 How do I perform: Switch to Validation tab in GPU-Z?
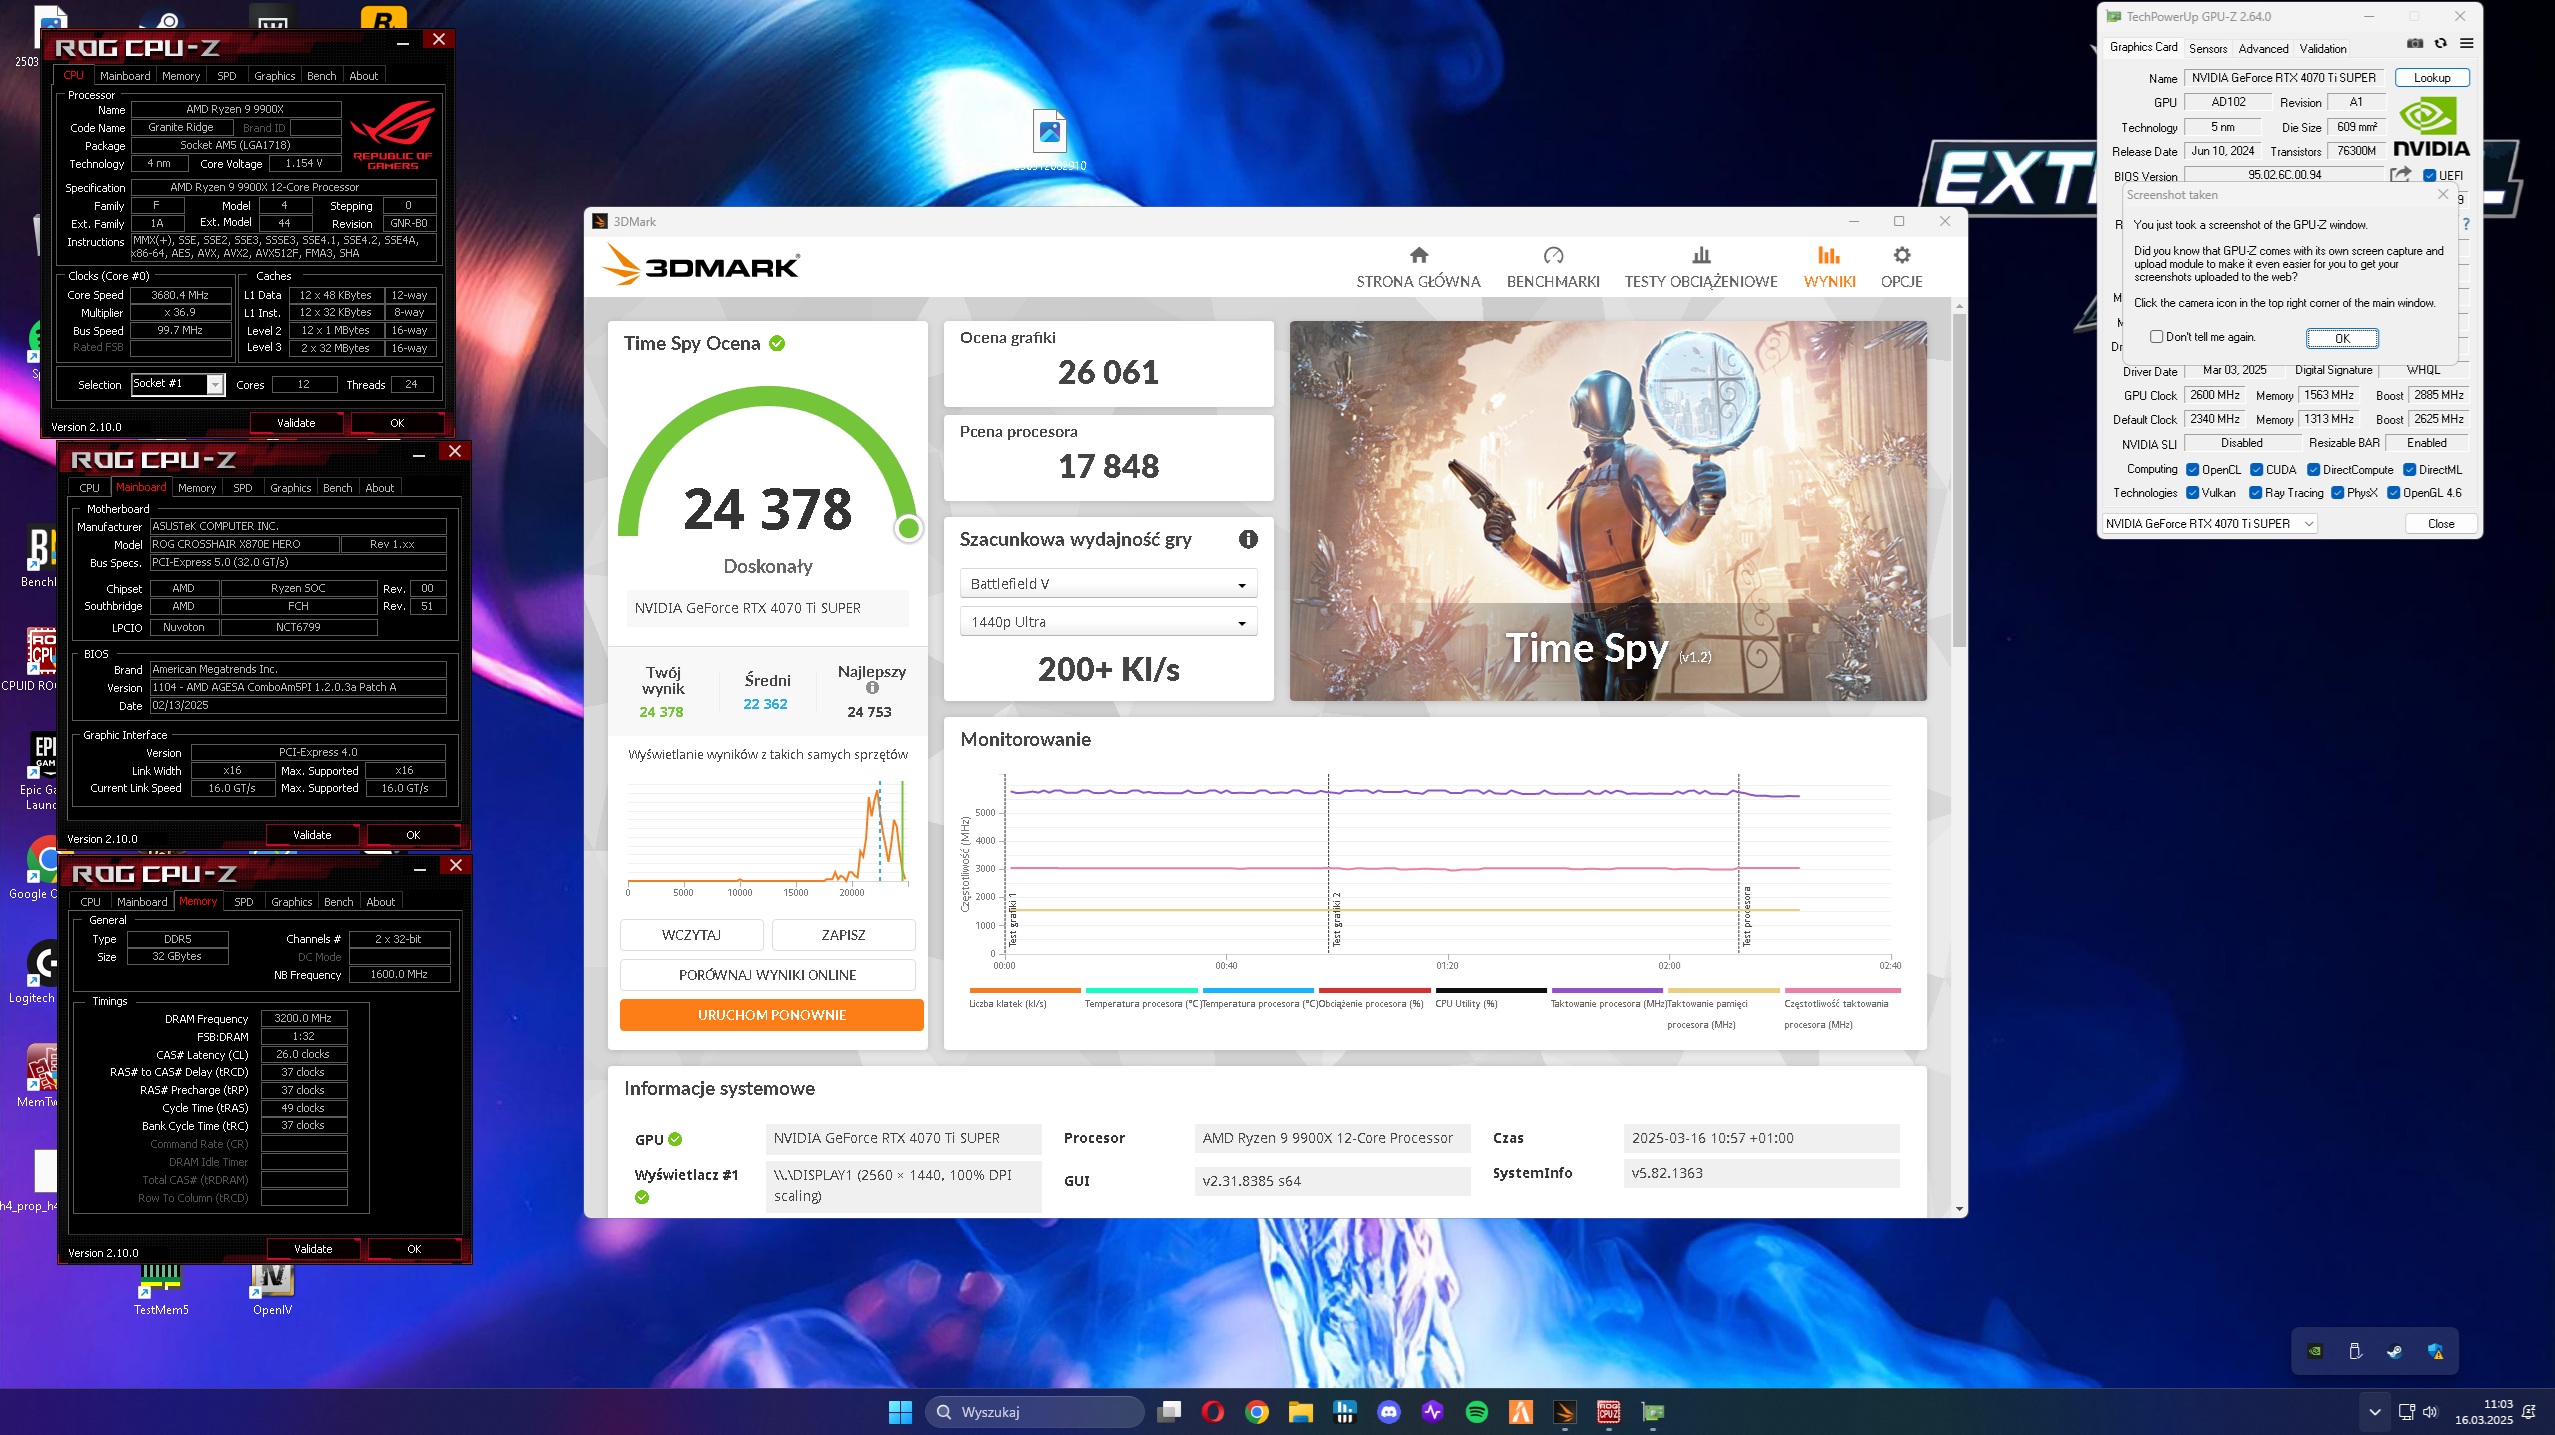click(x=2322, y=48)
